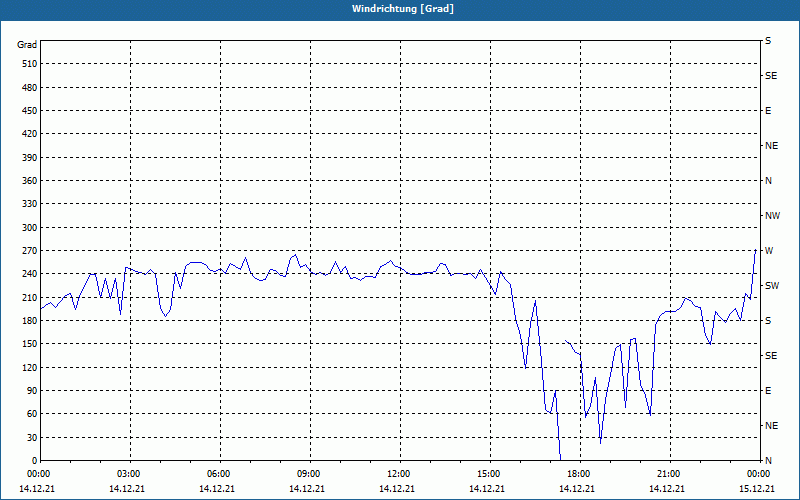Click the E compass label beside the 90 gridline
This screenshot has width=800, height=500.
[768, 391]
